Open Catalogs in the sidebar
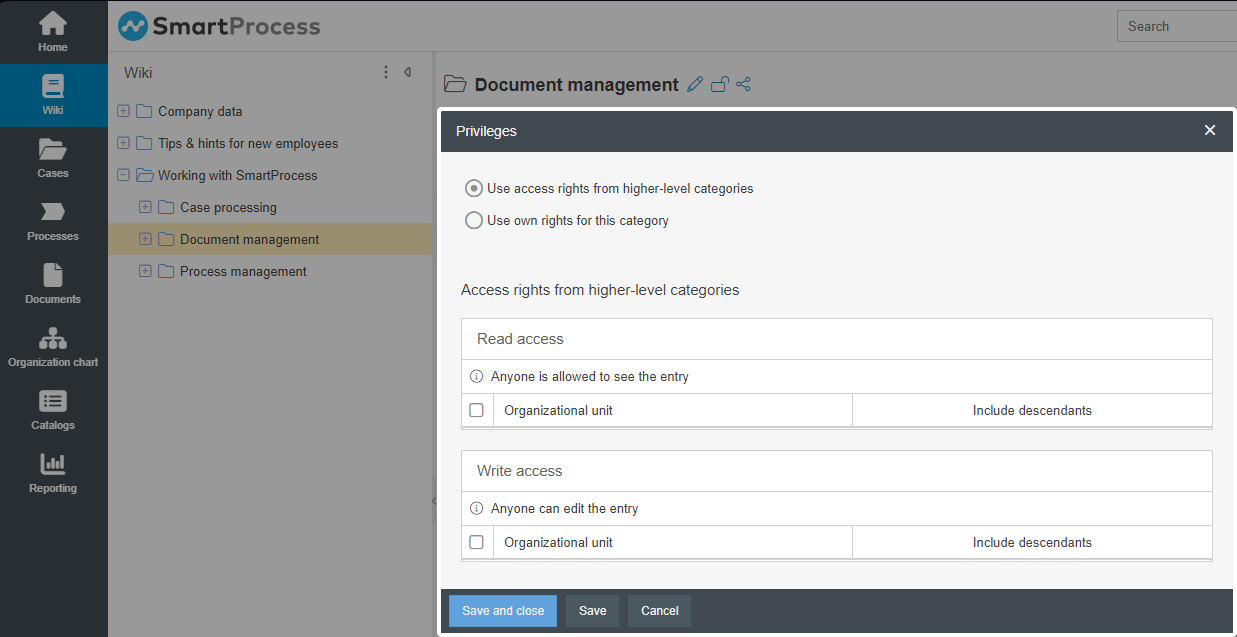Image resolution: width=1237 pixels, height=637 pixels. point(53,410)
